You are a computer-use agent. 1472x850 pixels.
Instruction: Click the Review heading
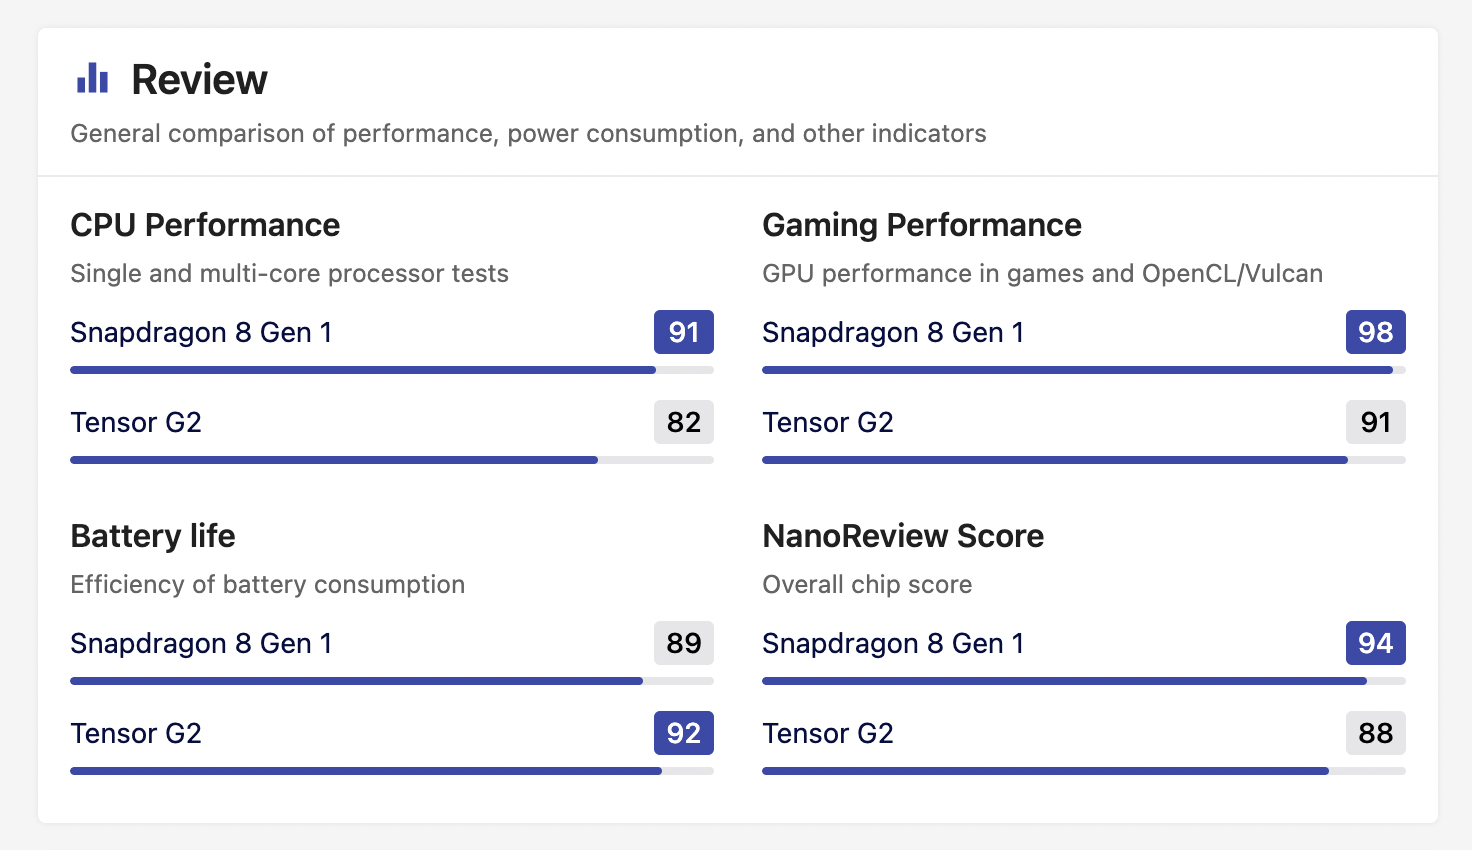[x=199, y=80]
